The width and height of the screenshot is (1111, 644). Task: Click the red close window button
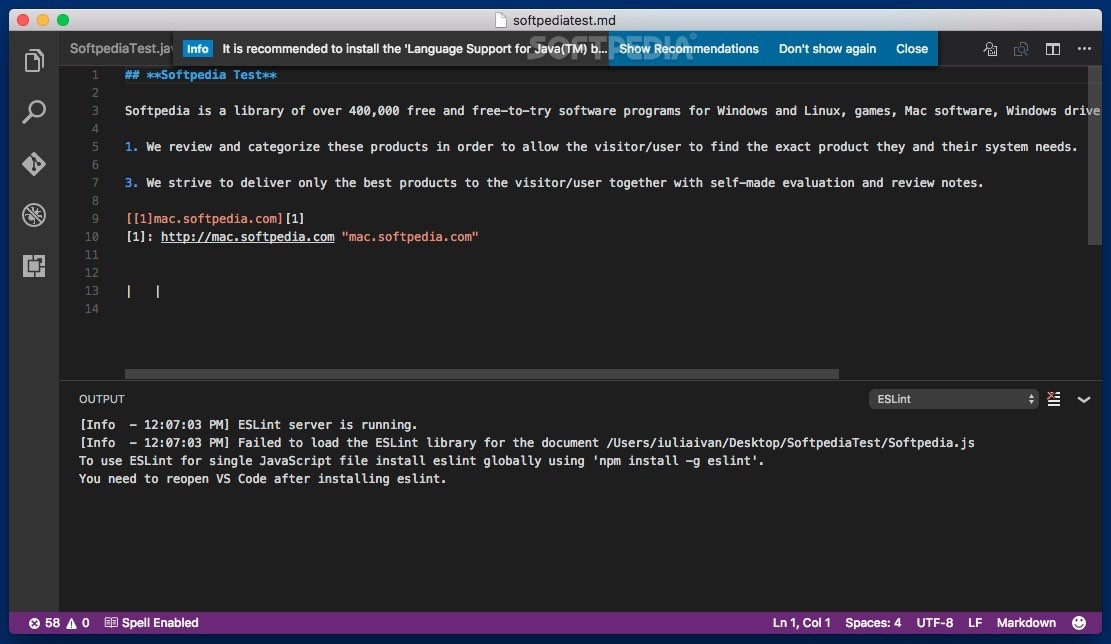[x=23, y=20]
